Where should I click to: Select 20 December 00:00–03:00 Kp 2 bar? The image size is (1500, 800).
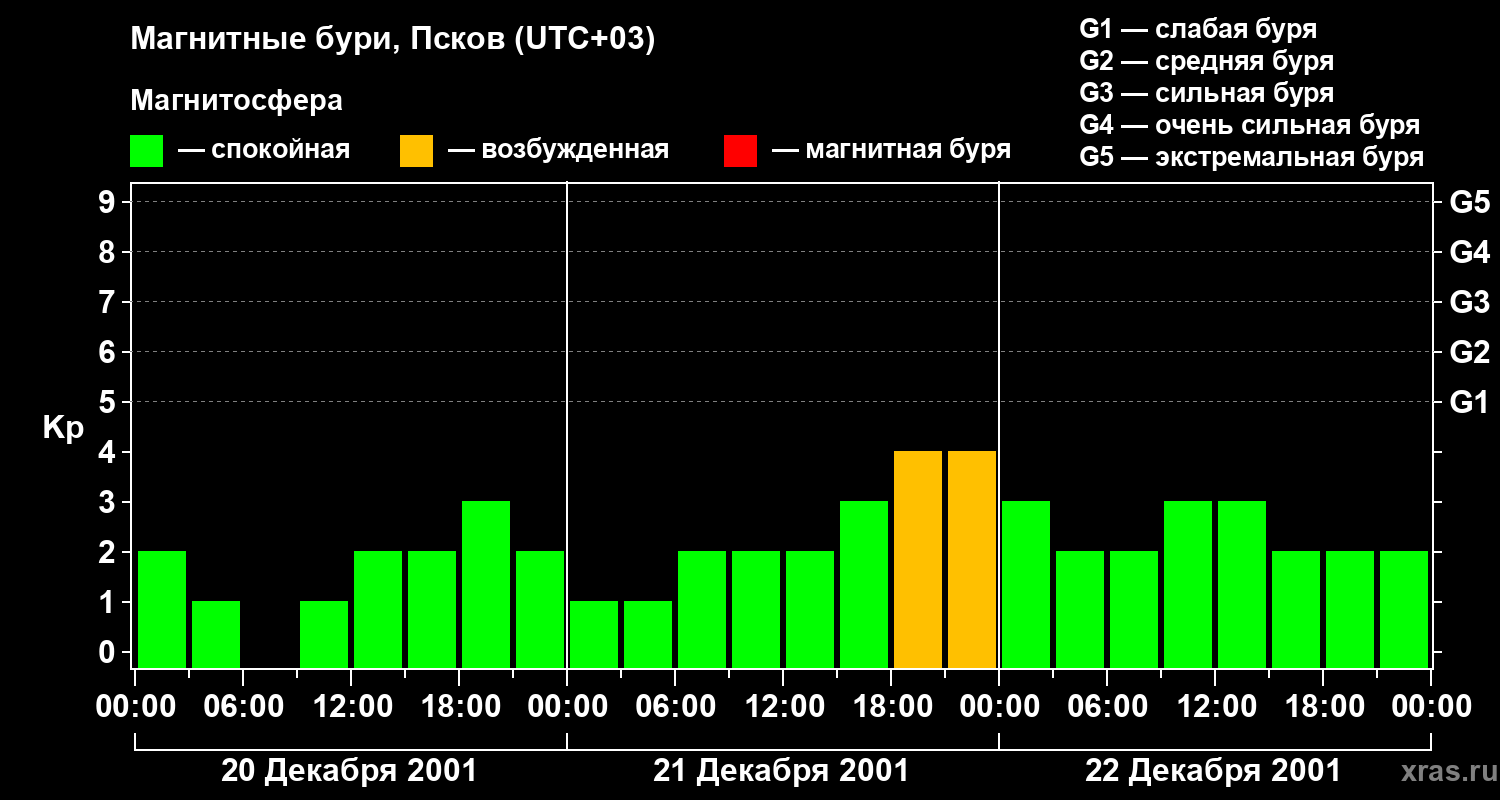(x=162, y=609)
